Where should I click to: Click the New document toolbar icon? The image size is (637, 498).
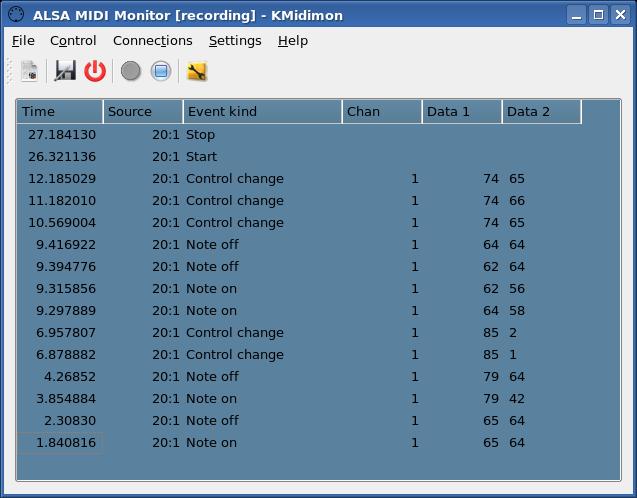(29, 71)
